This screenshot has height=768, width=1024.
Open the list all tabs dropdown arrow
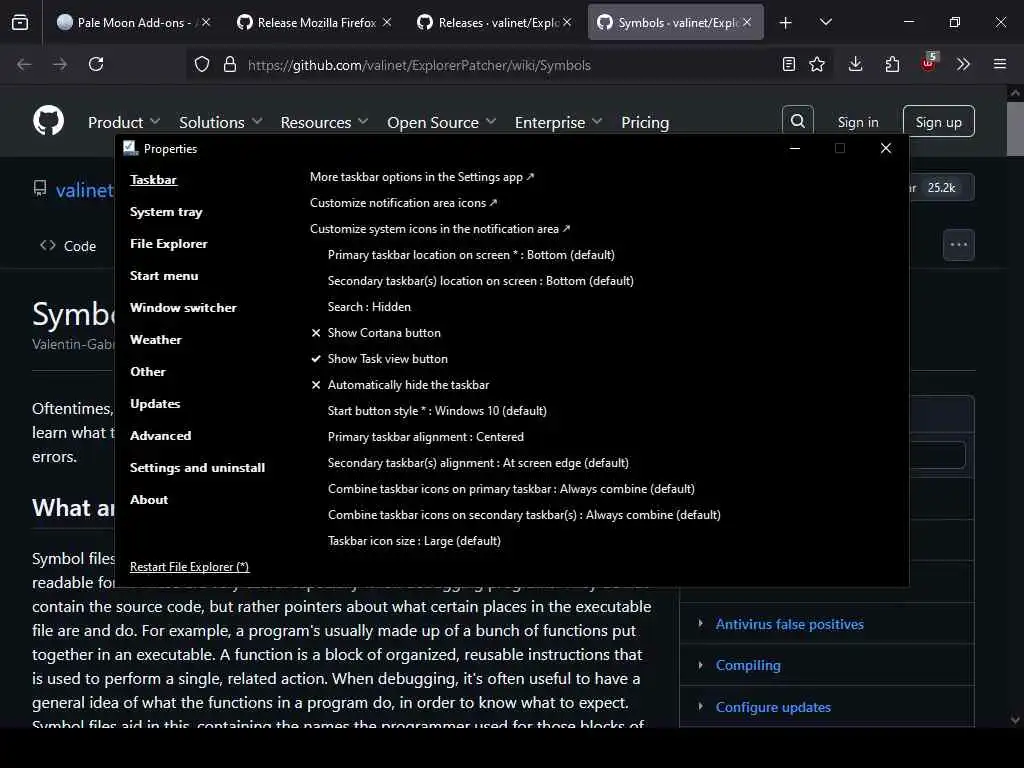825,22
